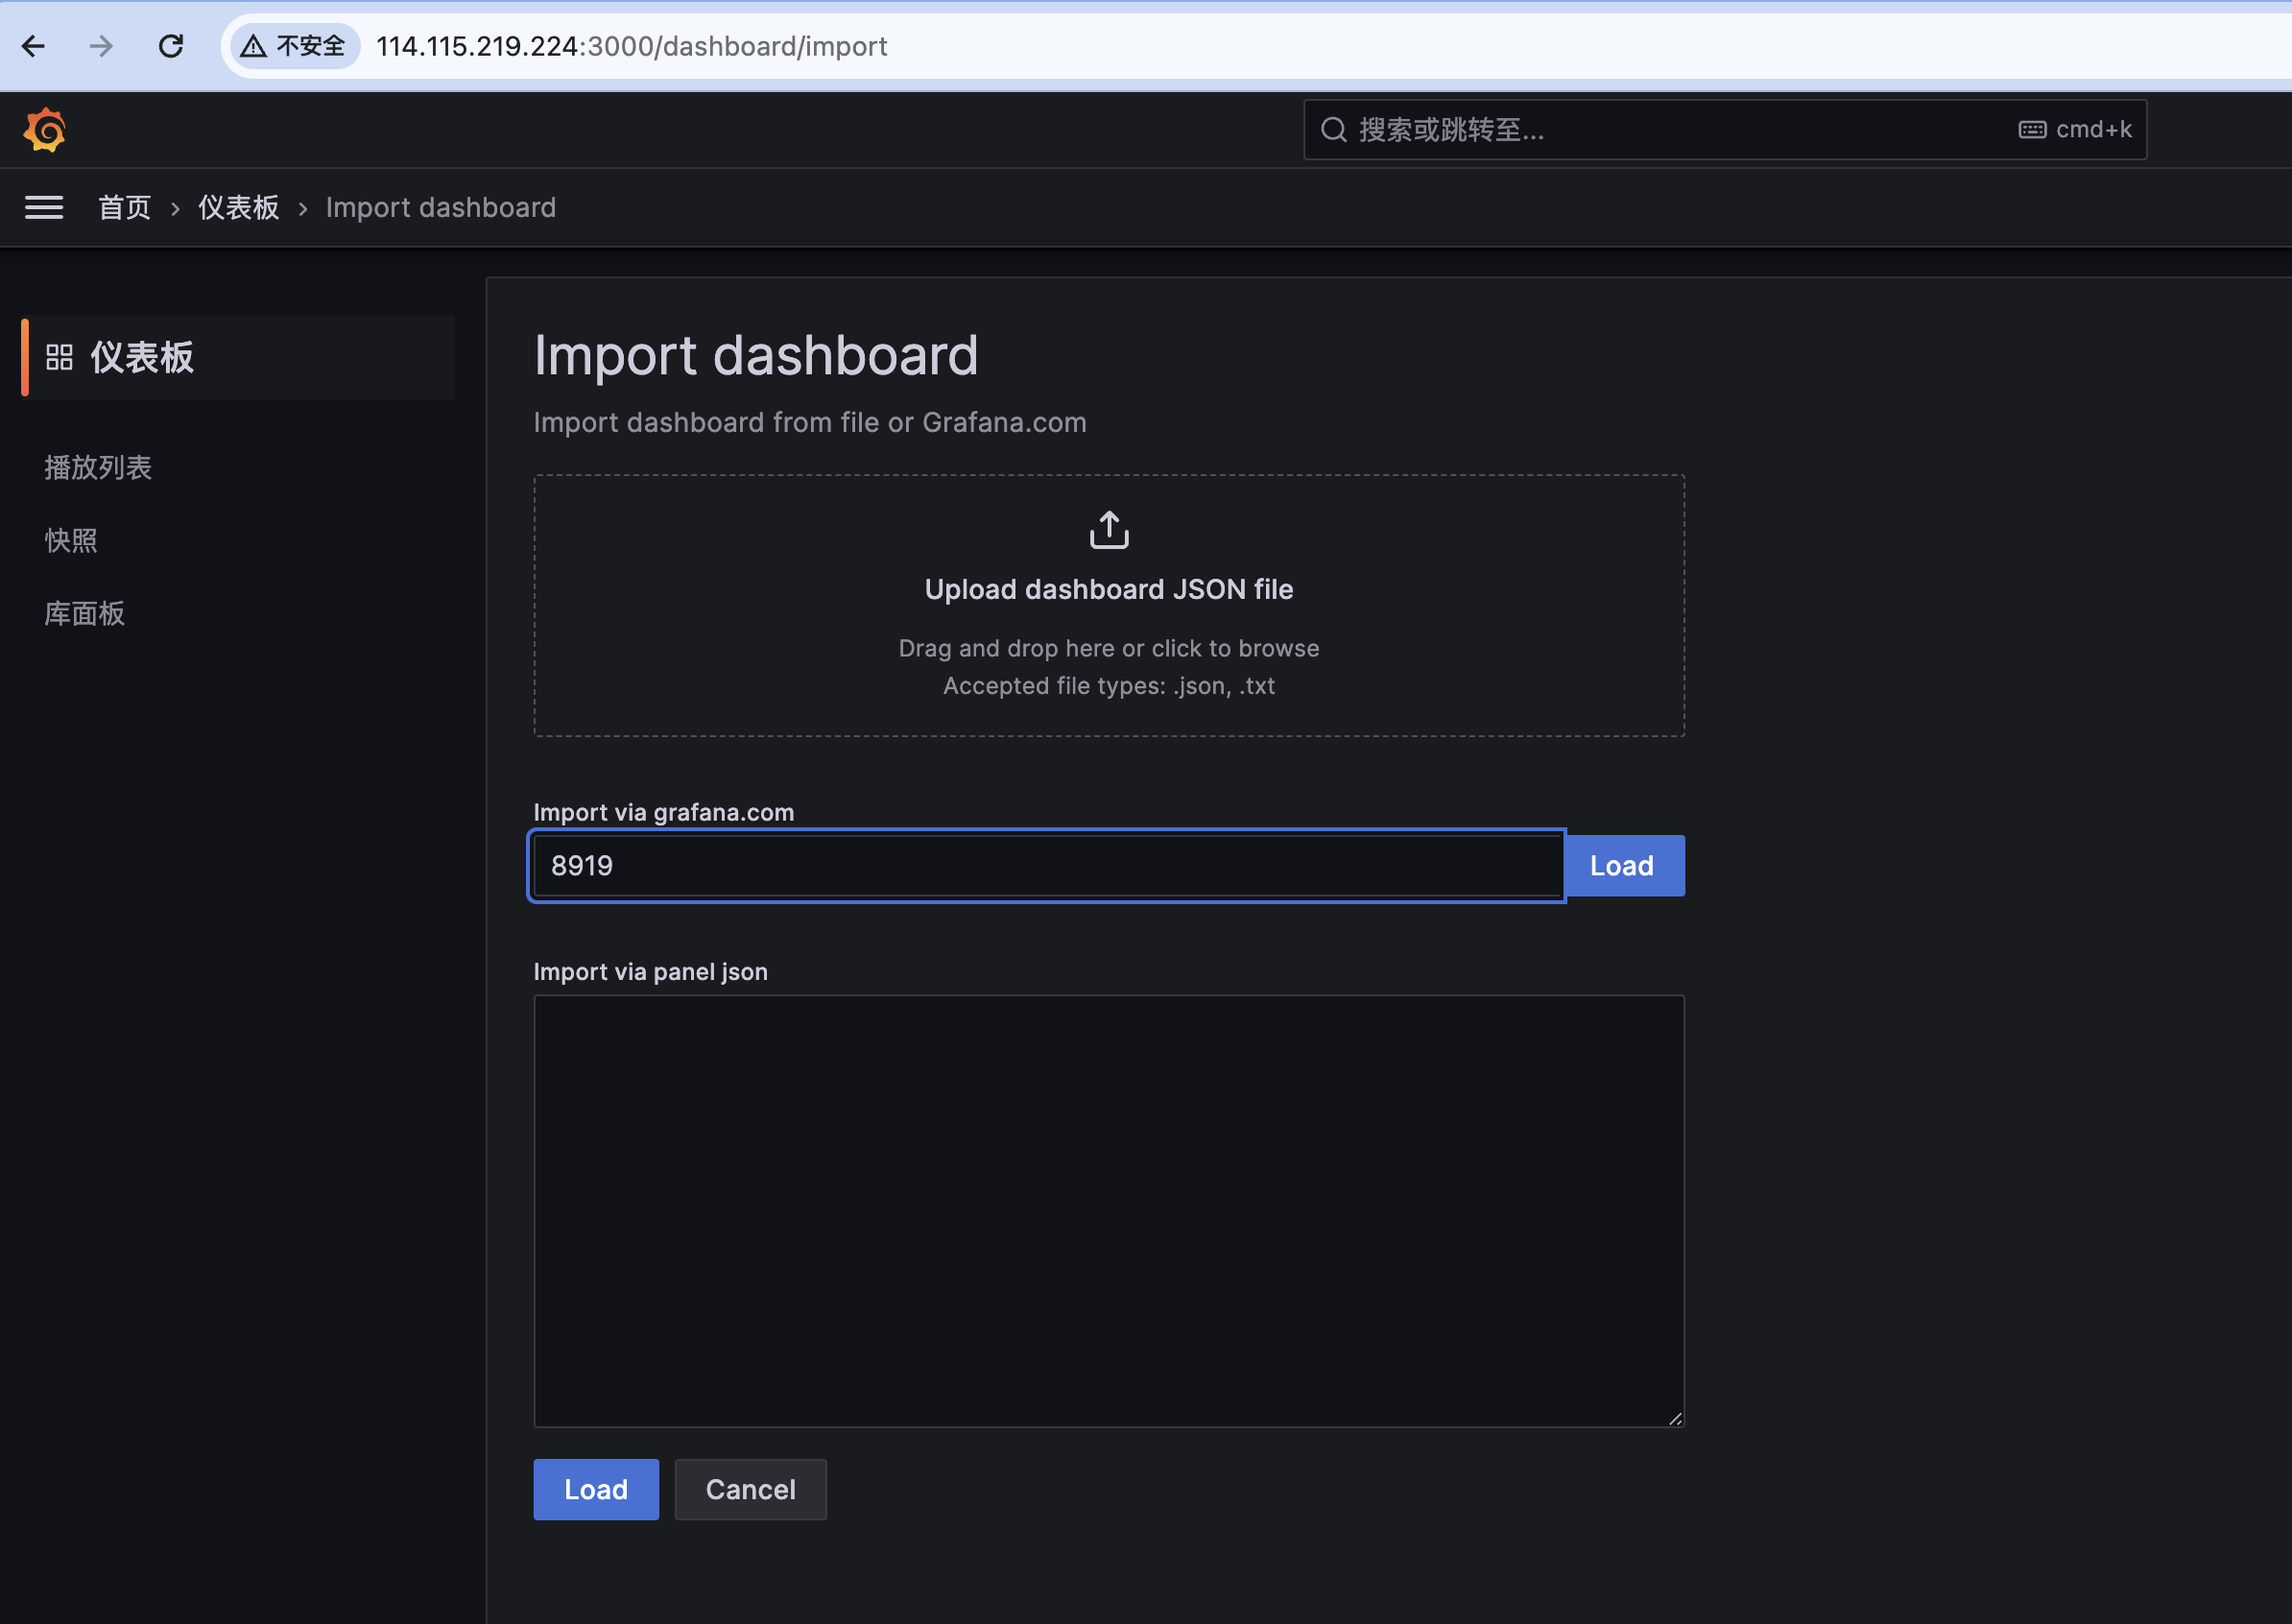Click the 不安全 security warning badge
Image resolution: width=2292 pixels, height=1624 pixels.
[294, 46]
